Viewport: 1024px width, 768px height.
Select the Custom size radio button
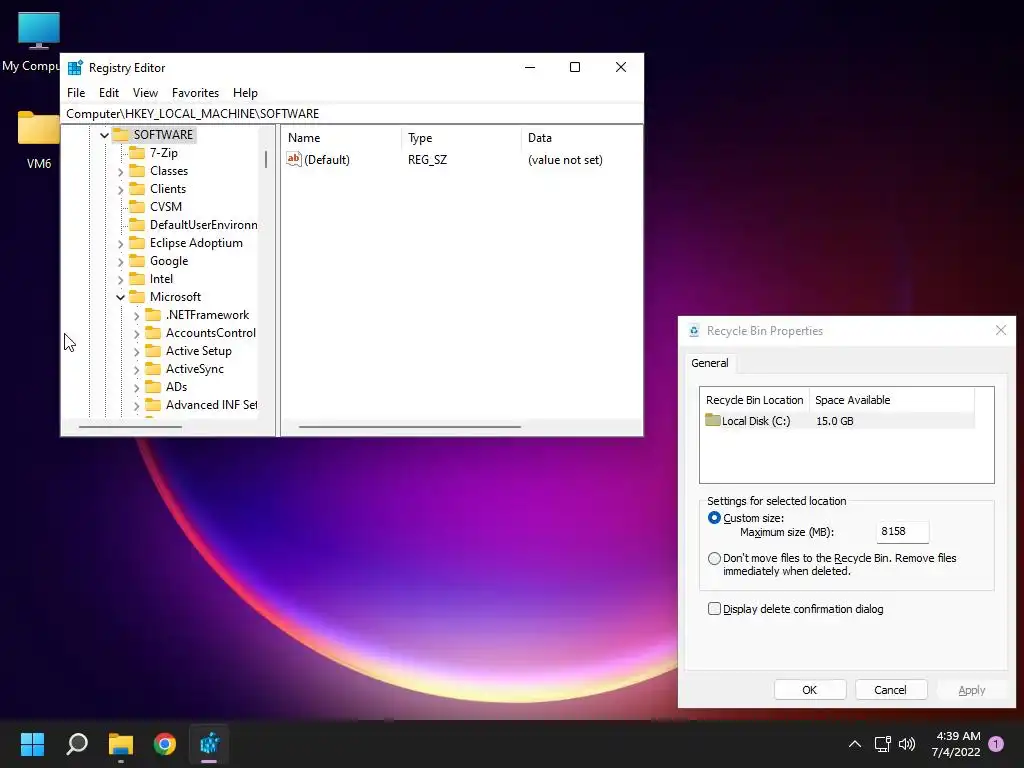coord(714,518)
